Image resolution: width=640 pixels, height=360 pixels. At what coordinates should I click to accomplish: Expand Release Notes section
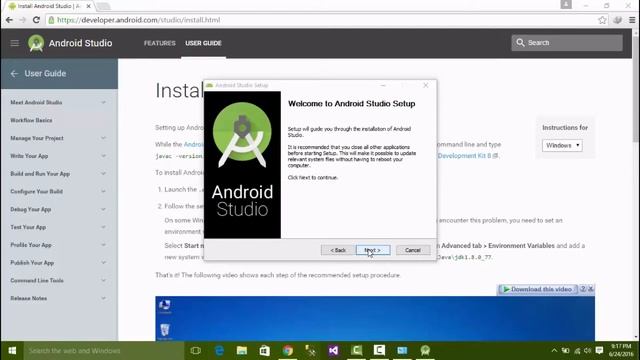click(103, 298)
